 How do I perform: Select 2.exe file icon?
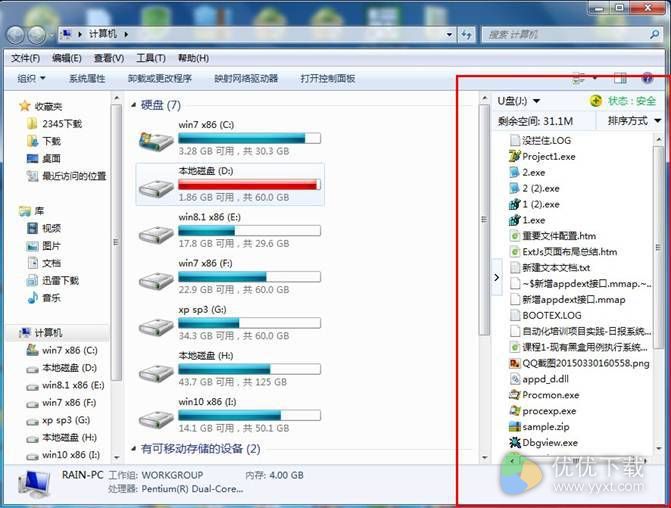514,172
